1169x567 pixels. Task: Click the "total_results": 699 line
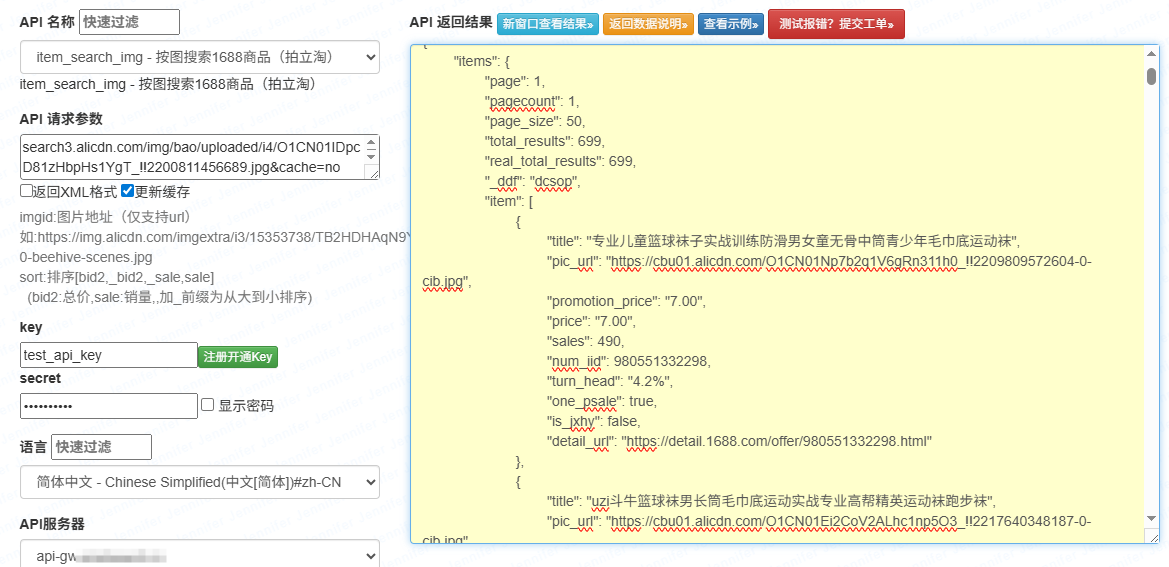(x=544, y=141)
